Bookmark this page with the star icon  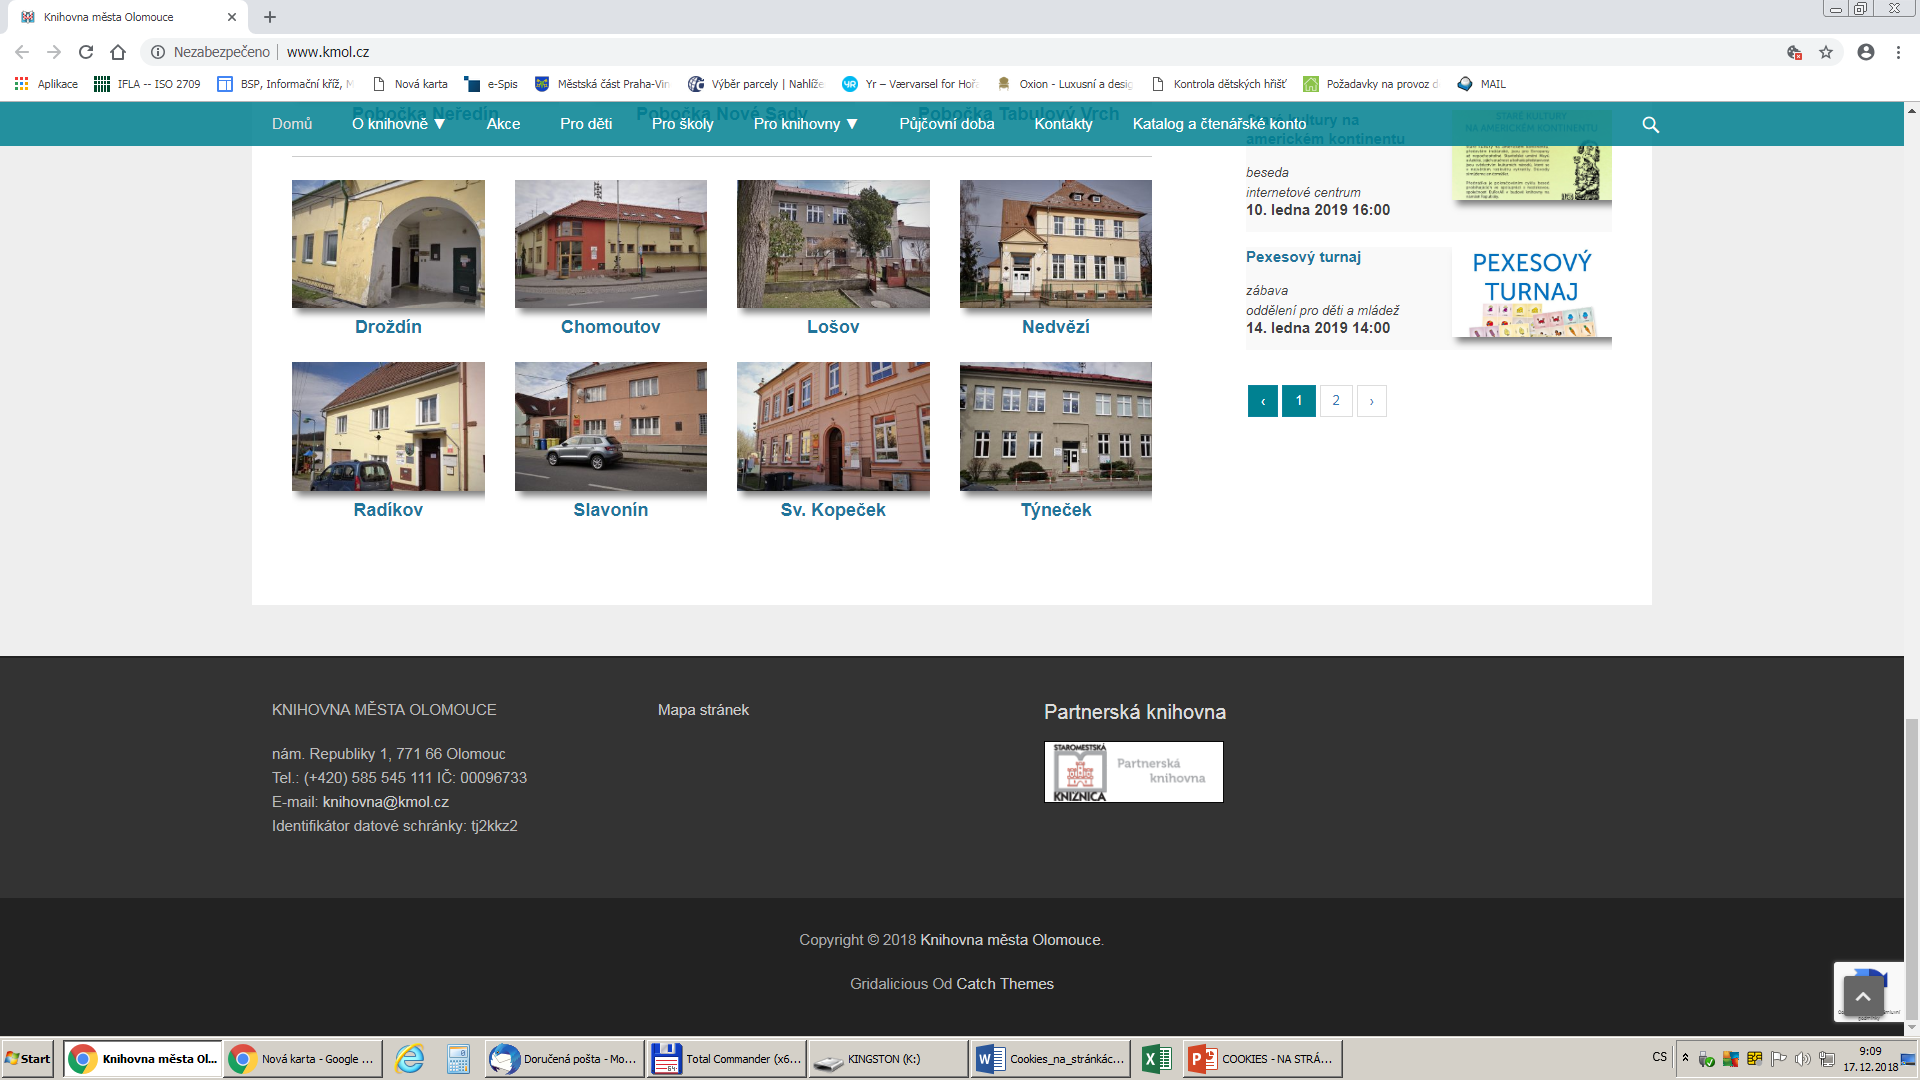pyautogui.click(x=1826, y=52)
